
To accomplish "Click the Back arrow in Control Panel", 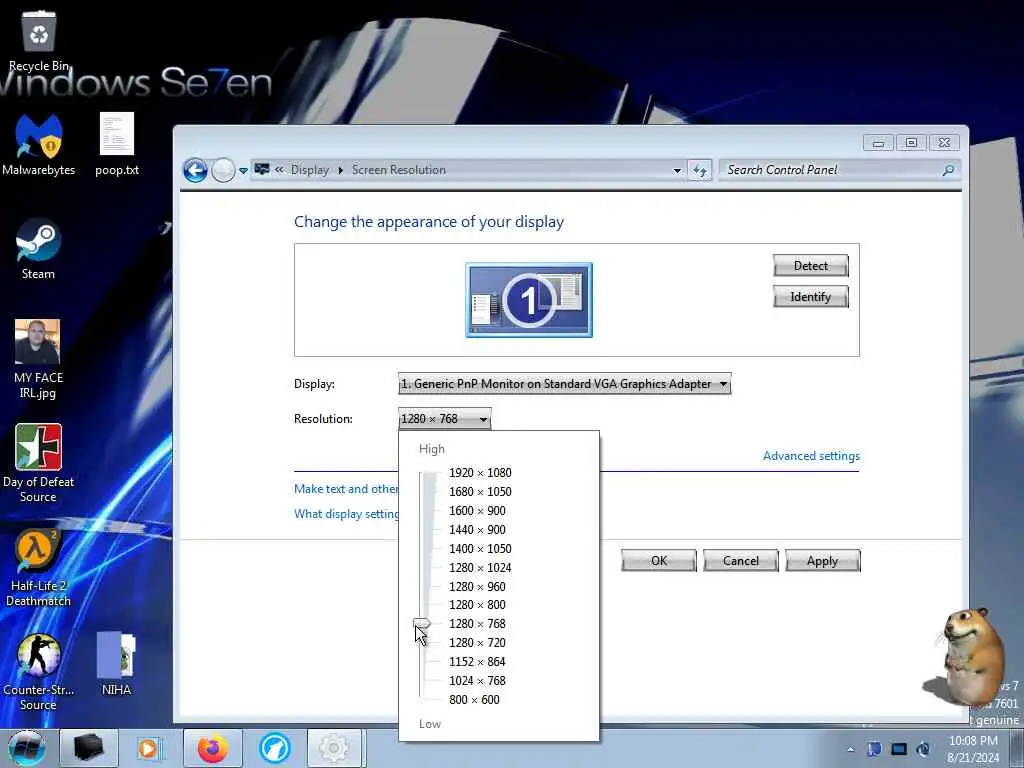I will (195, 170).
